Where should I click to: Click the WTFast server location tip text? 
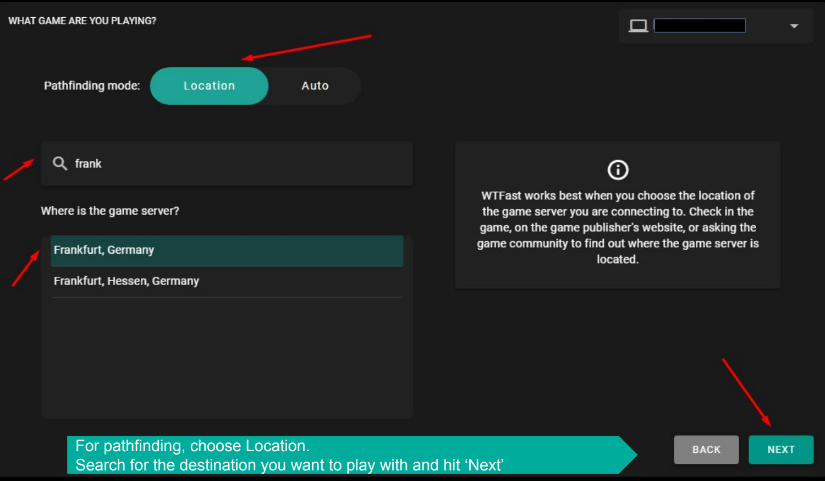tap(618, 227)
